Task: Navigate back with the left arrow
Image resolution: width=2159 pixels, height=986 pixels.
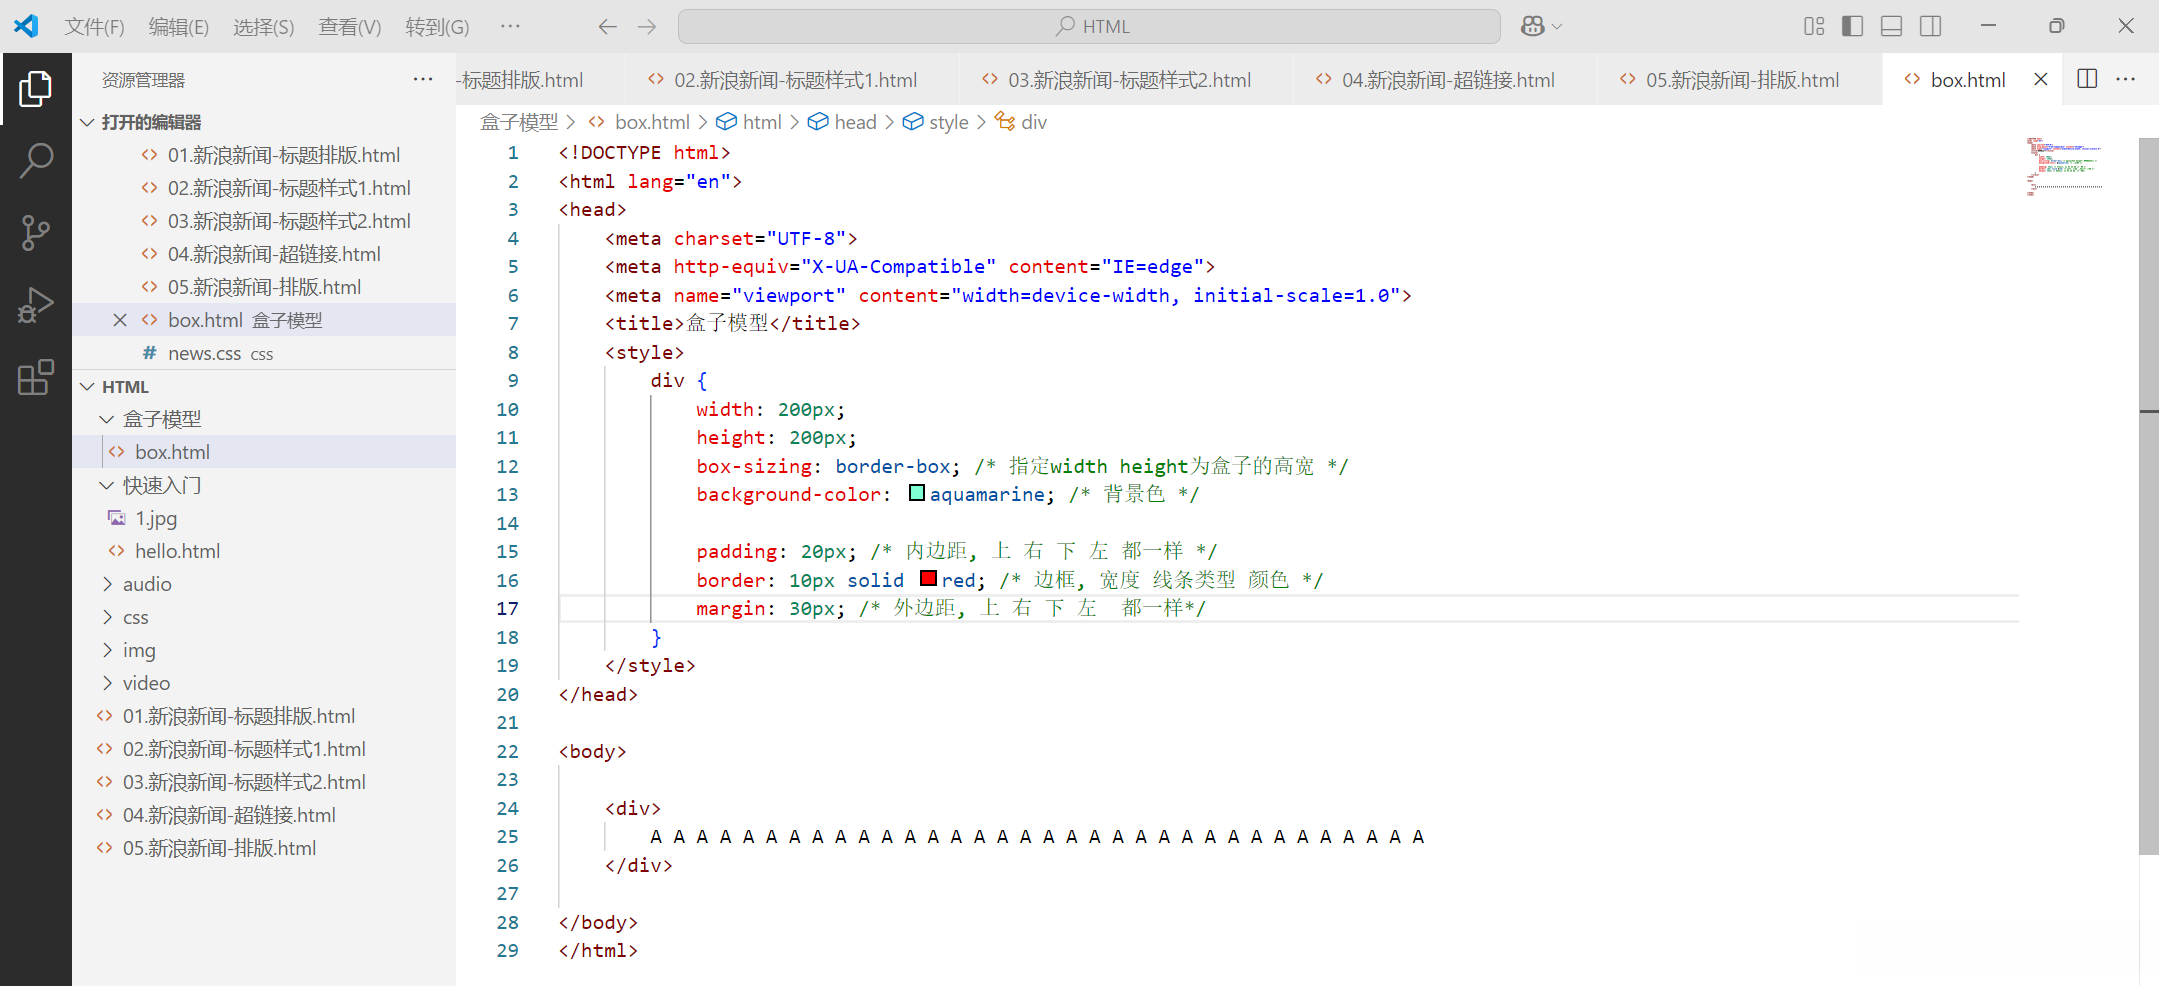Action: point(607,27)
